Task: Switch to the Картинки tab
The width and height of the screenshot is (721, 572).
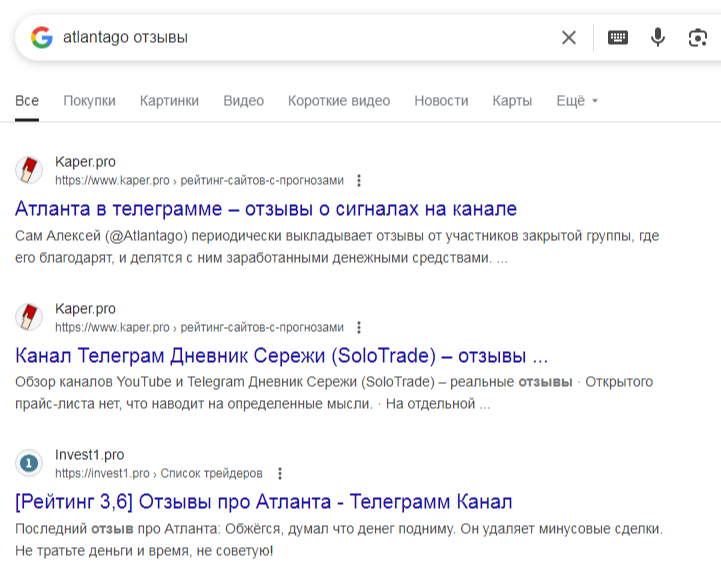Action: pyautogui.click(x=169, y=101)
